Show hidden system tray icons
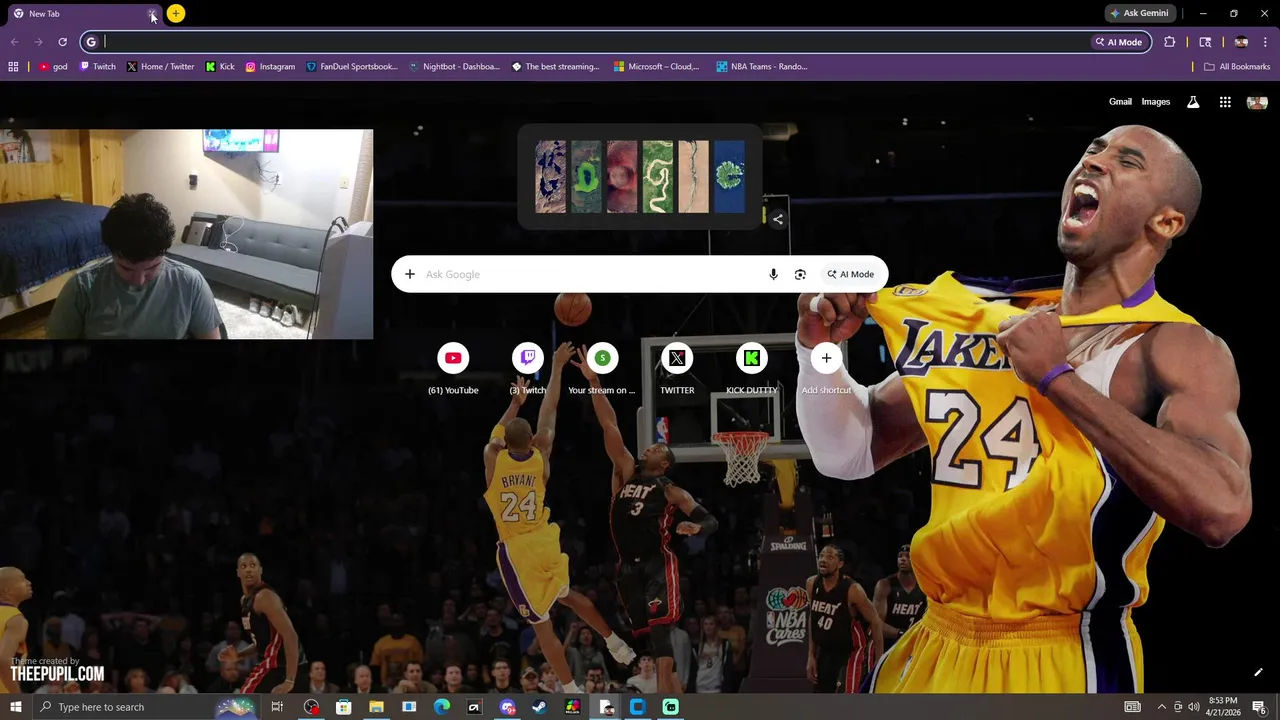This screenshot has height=720, width=1280. coord(1161,707)
